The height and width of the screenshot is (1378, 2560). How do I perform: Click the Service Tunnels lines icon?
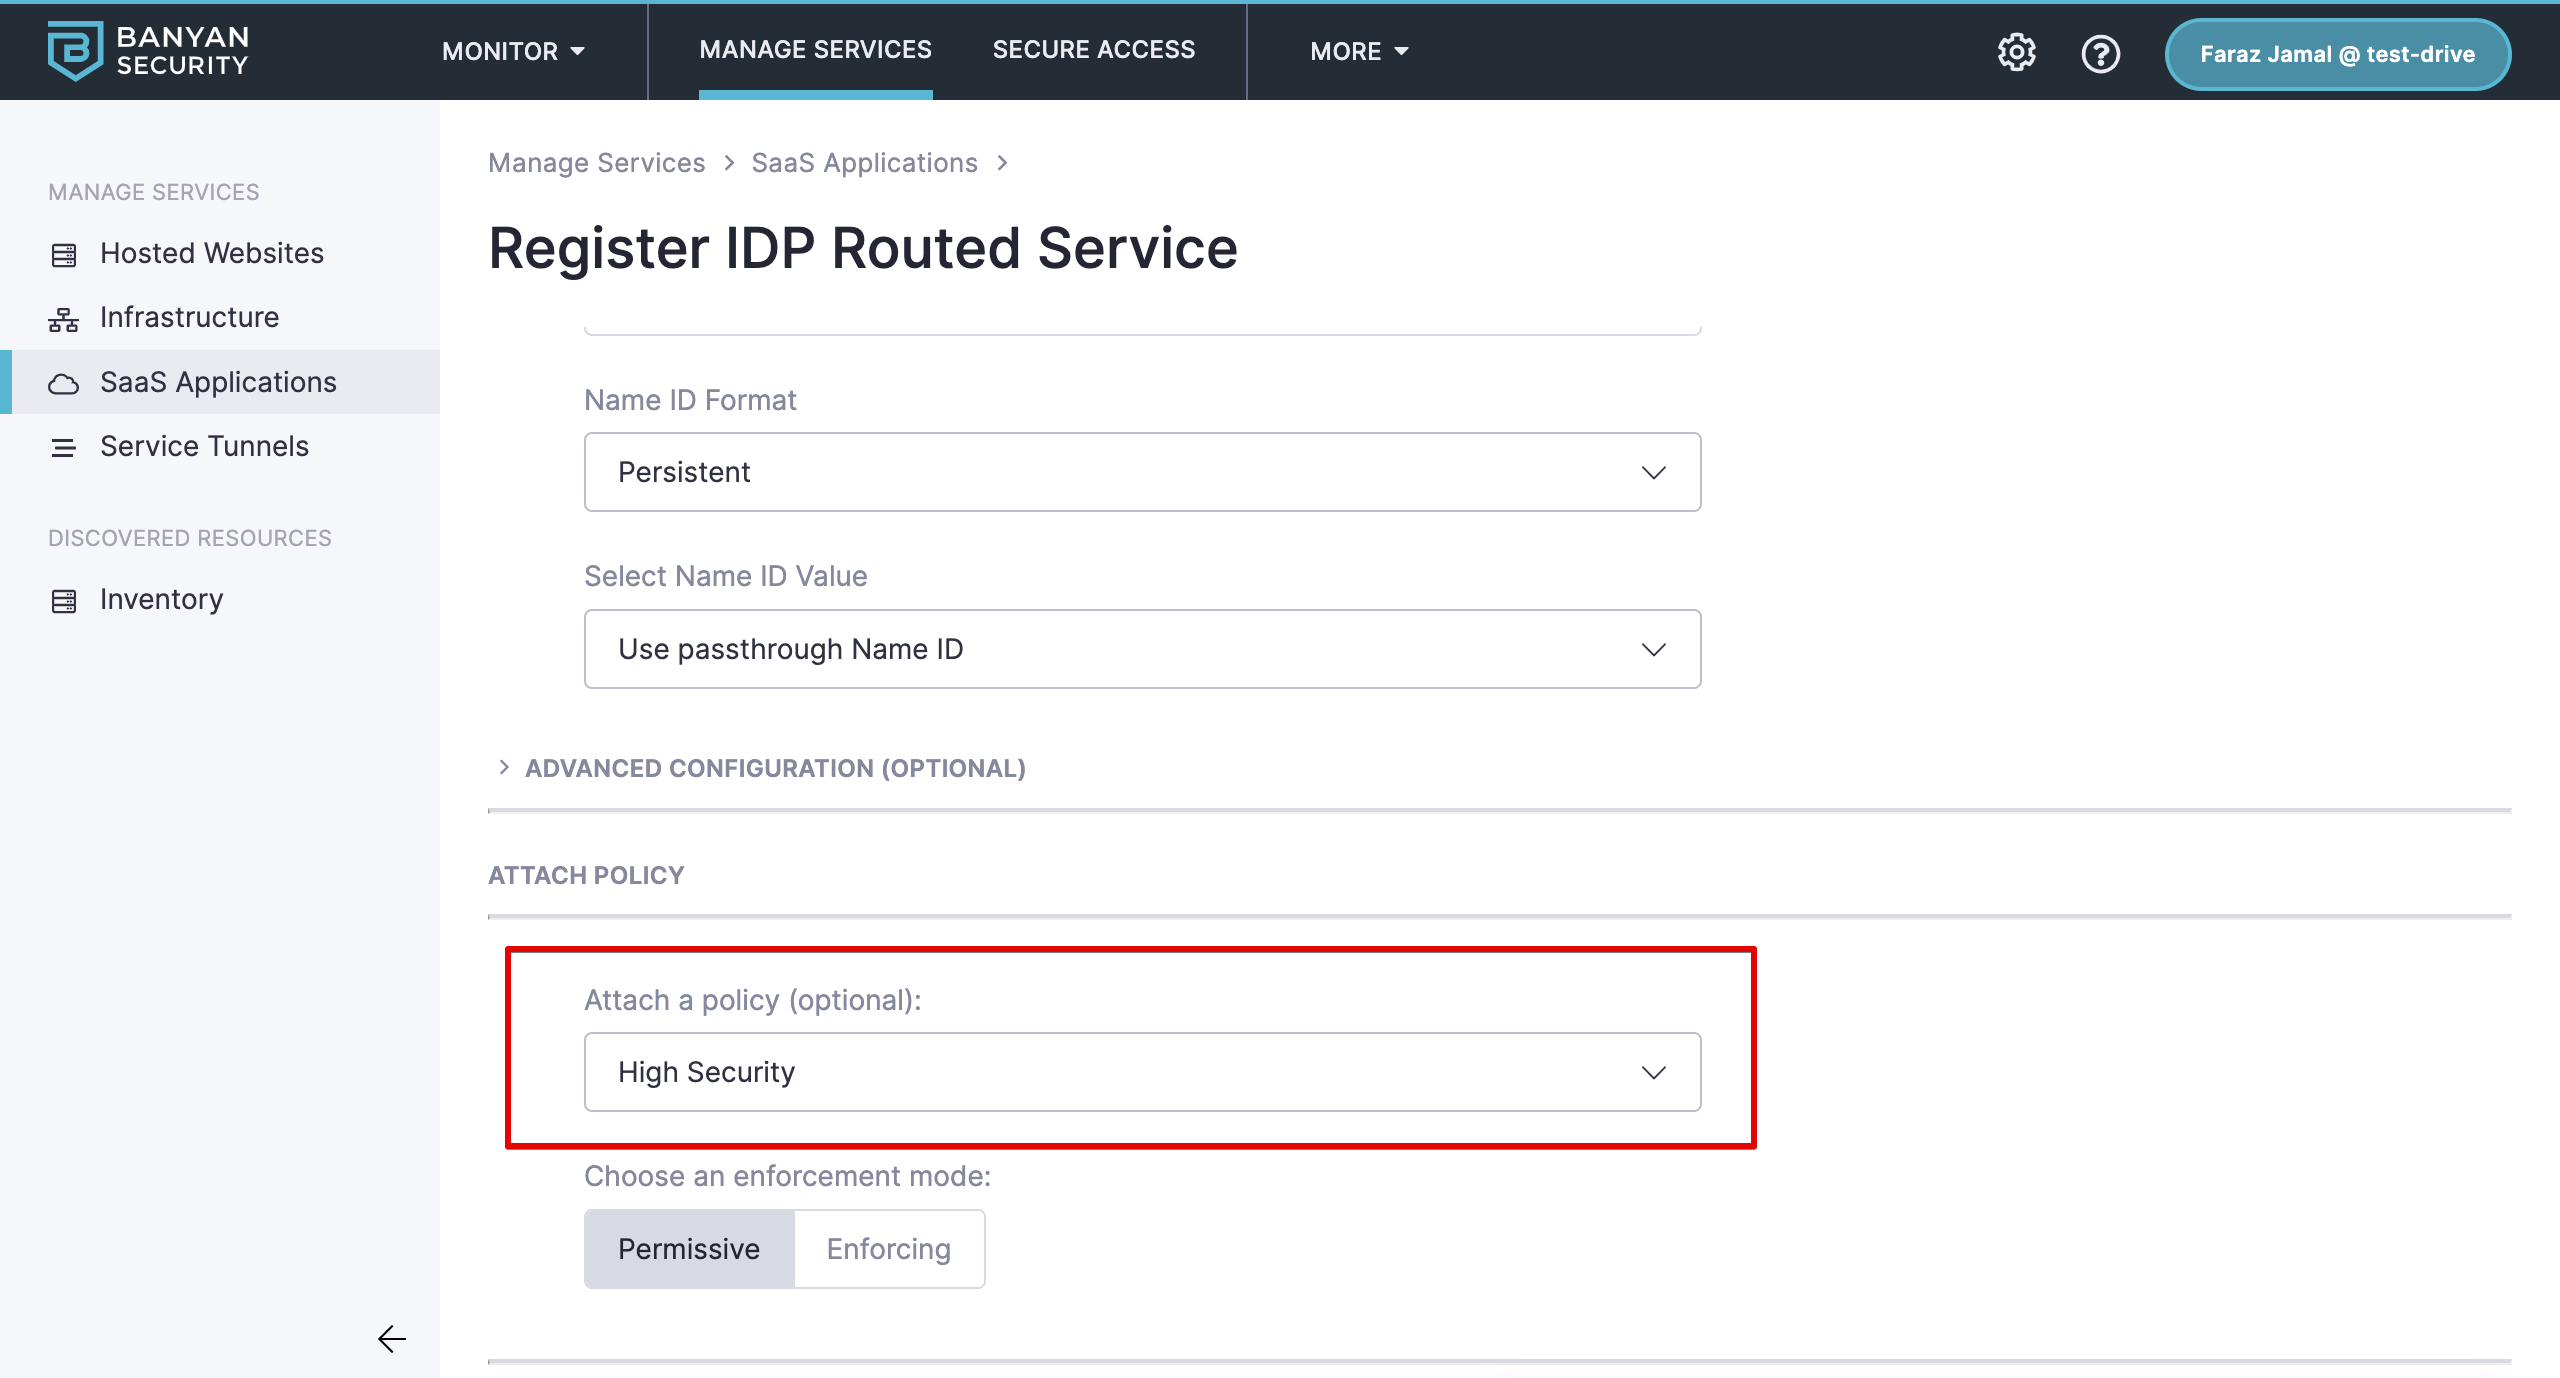tap(64, 448)
